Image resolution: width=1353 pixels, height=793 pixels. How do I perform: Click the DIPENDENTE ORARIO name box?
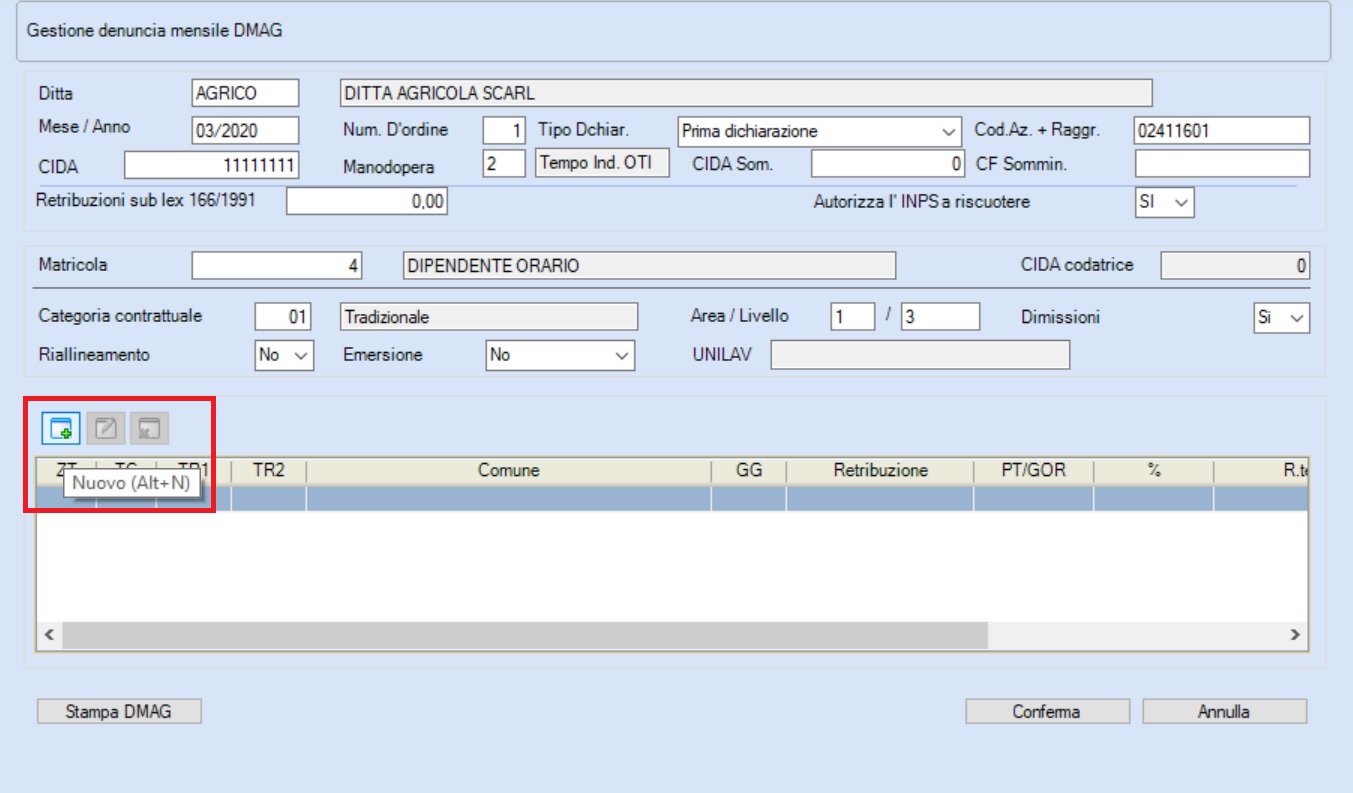650,266
